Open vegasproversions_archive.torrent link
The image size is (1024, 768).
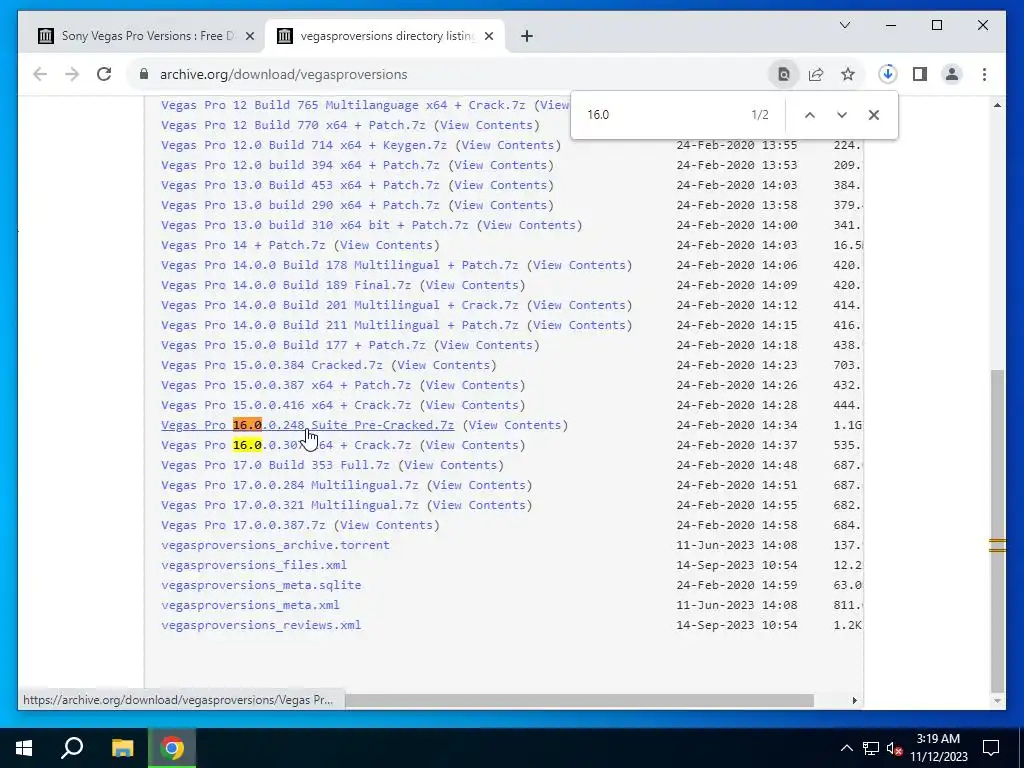click(275, 545)
